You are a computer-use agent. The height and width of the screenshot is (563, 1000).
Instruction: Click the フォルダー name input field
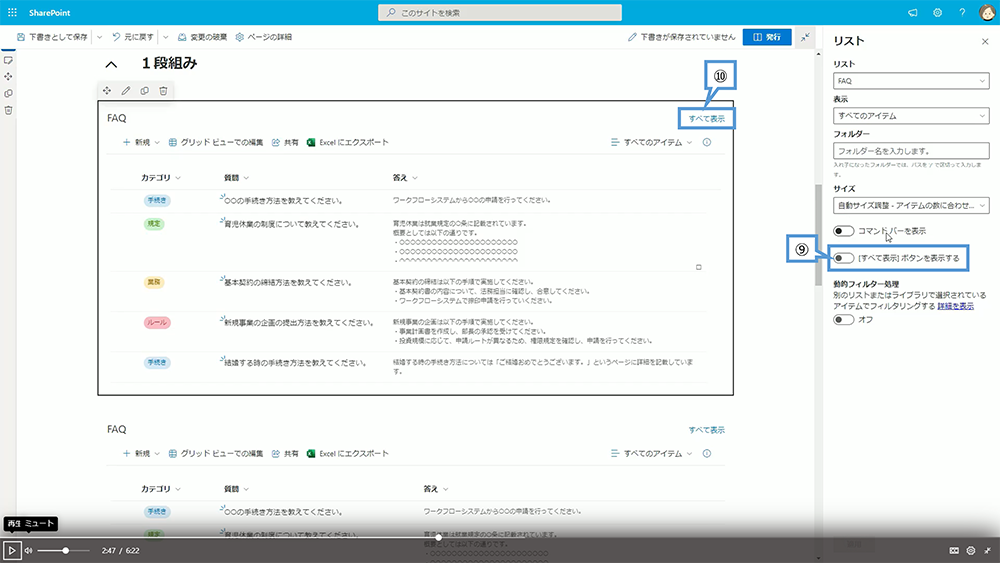911,151
